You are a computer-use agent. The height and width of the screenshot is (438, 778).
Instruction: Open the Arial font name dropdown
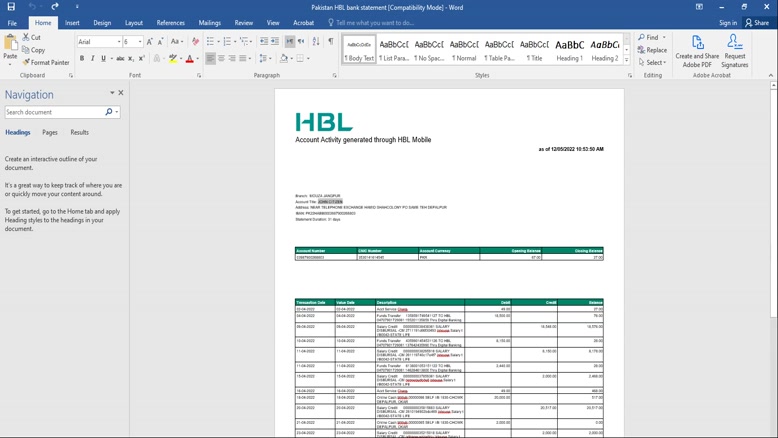116,42
